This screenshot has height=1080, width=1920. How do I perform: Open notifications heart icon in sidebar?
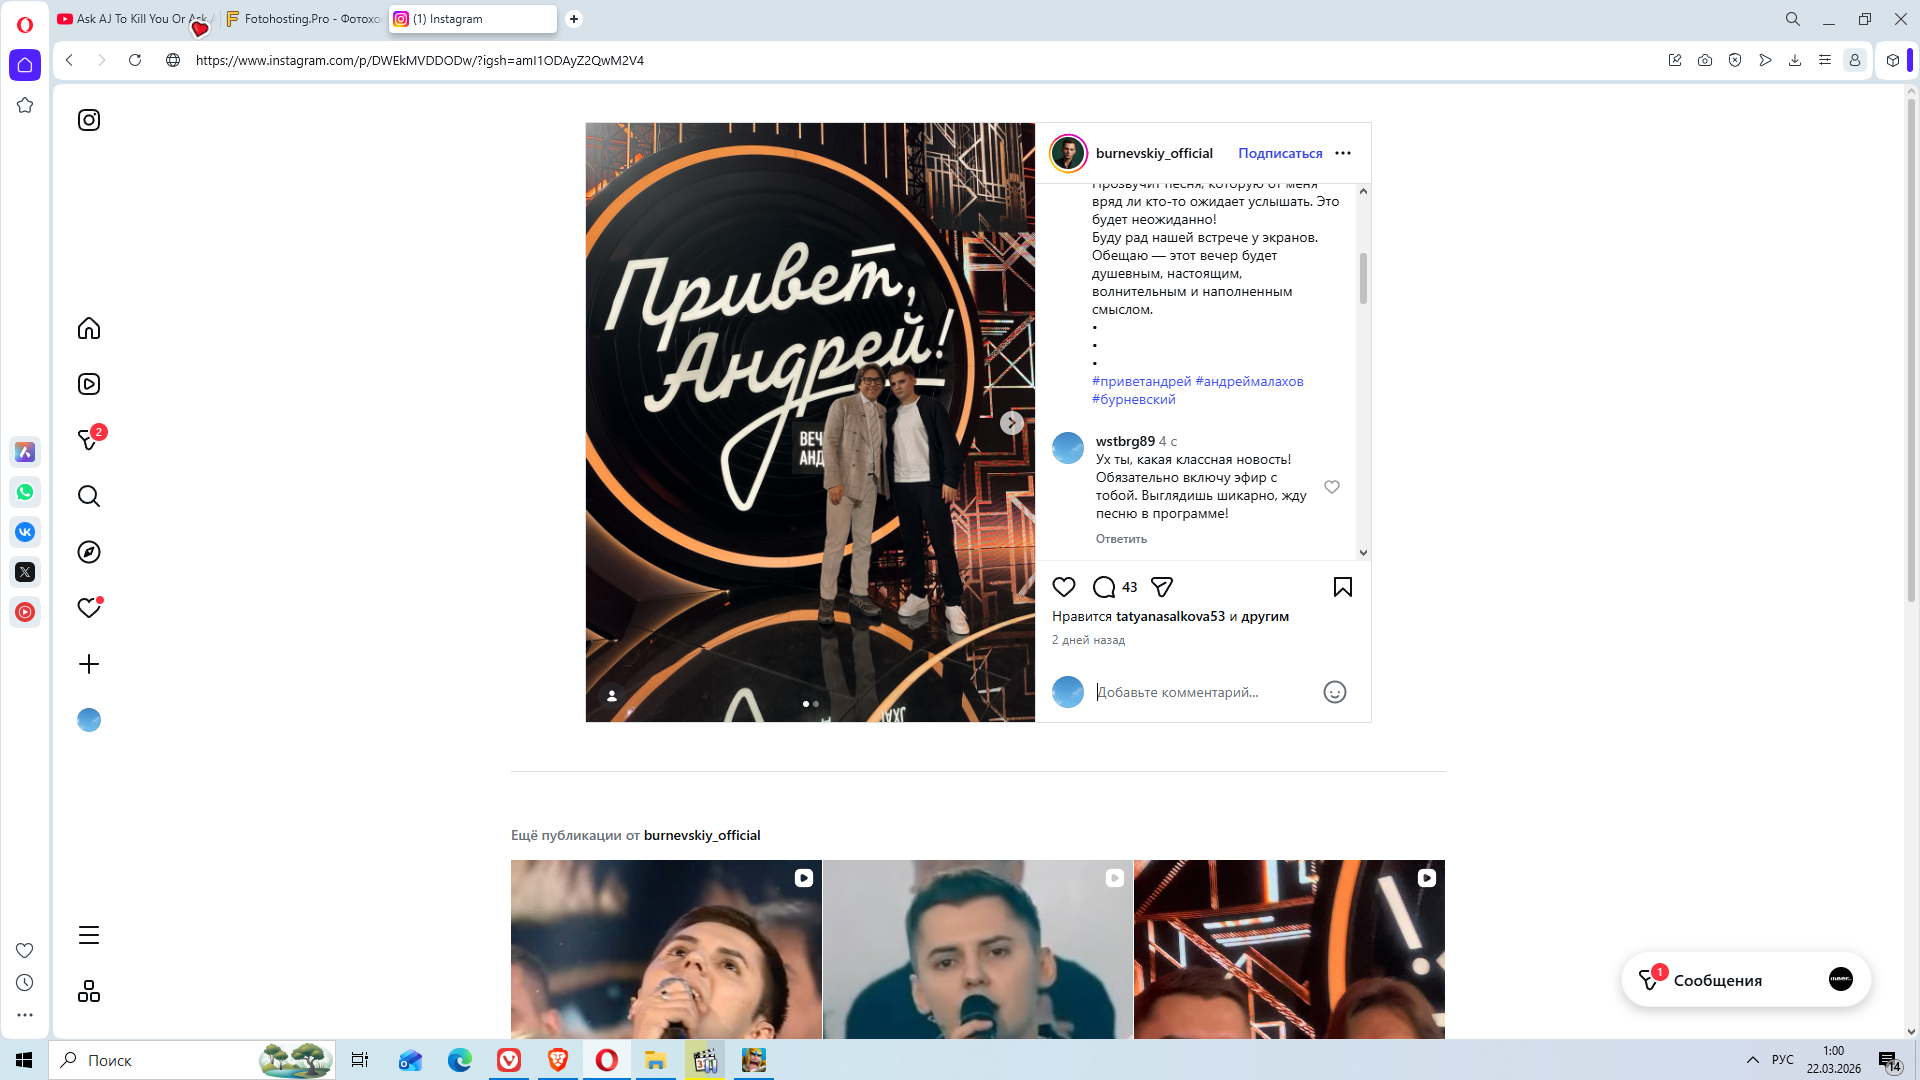89,608
